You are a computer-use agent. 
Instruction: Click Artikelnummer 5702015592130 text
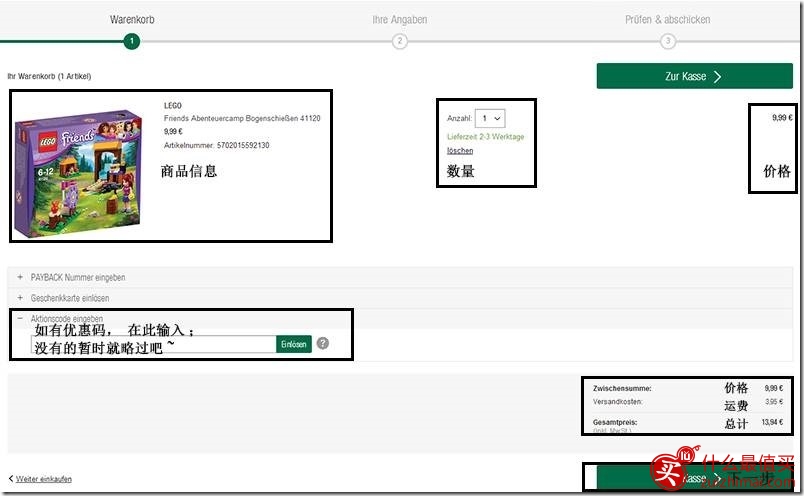pyautogui.click(x=216, y=145)
